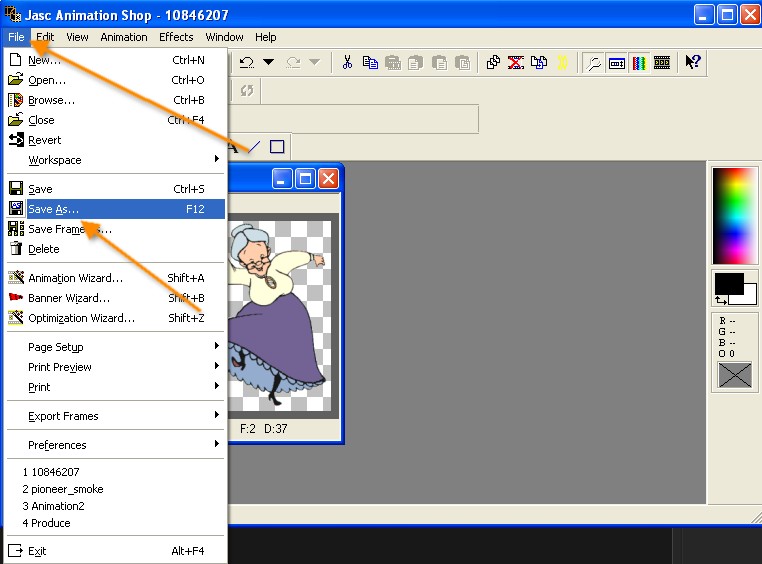
Task: Minimize the animation document window
Action: 282,179
